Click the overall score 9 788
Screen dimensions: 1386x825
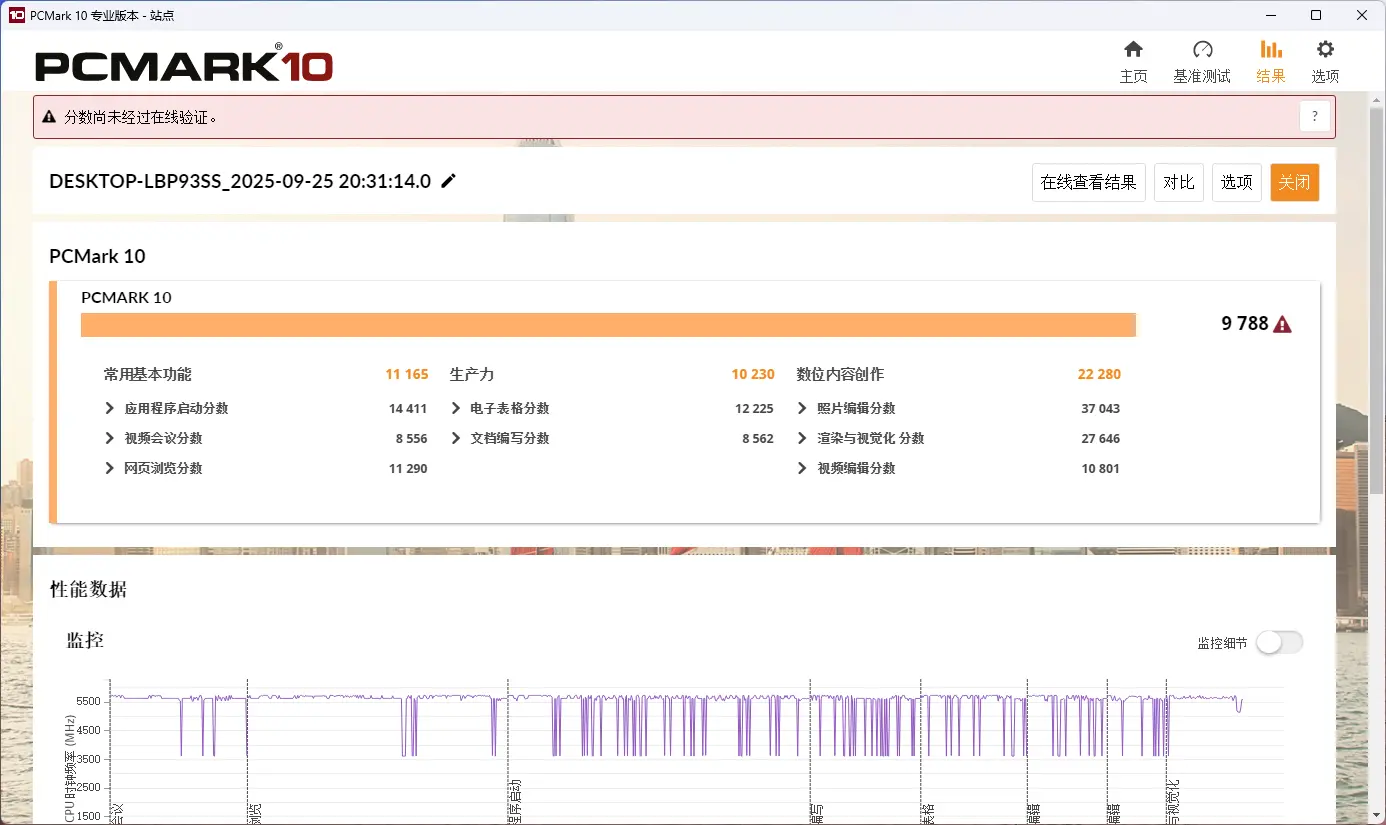(1245, 324)
